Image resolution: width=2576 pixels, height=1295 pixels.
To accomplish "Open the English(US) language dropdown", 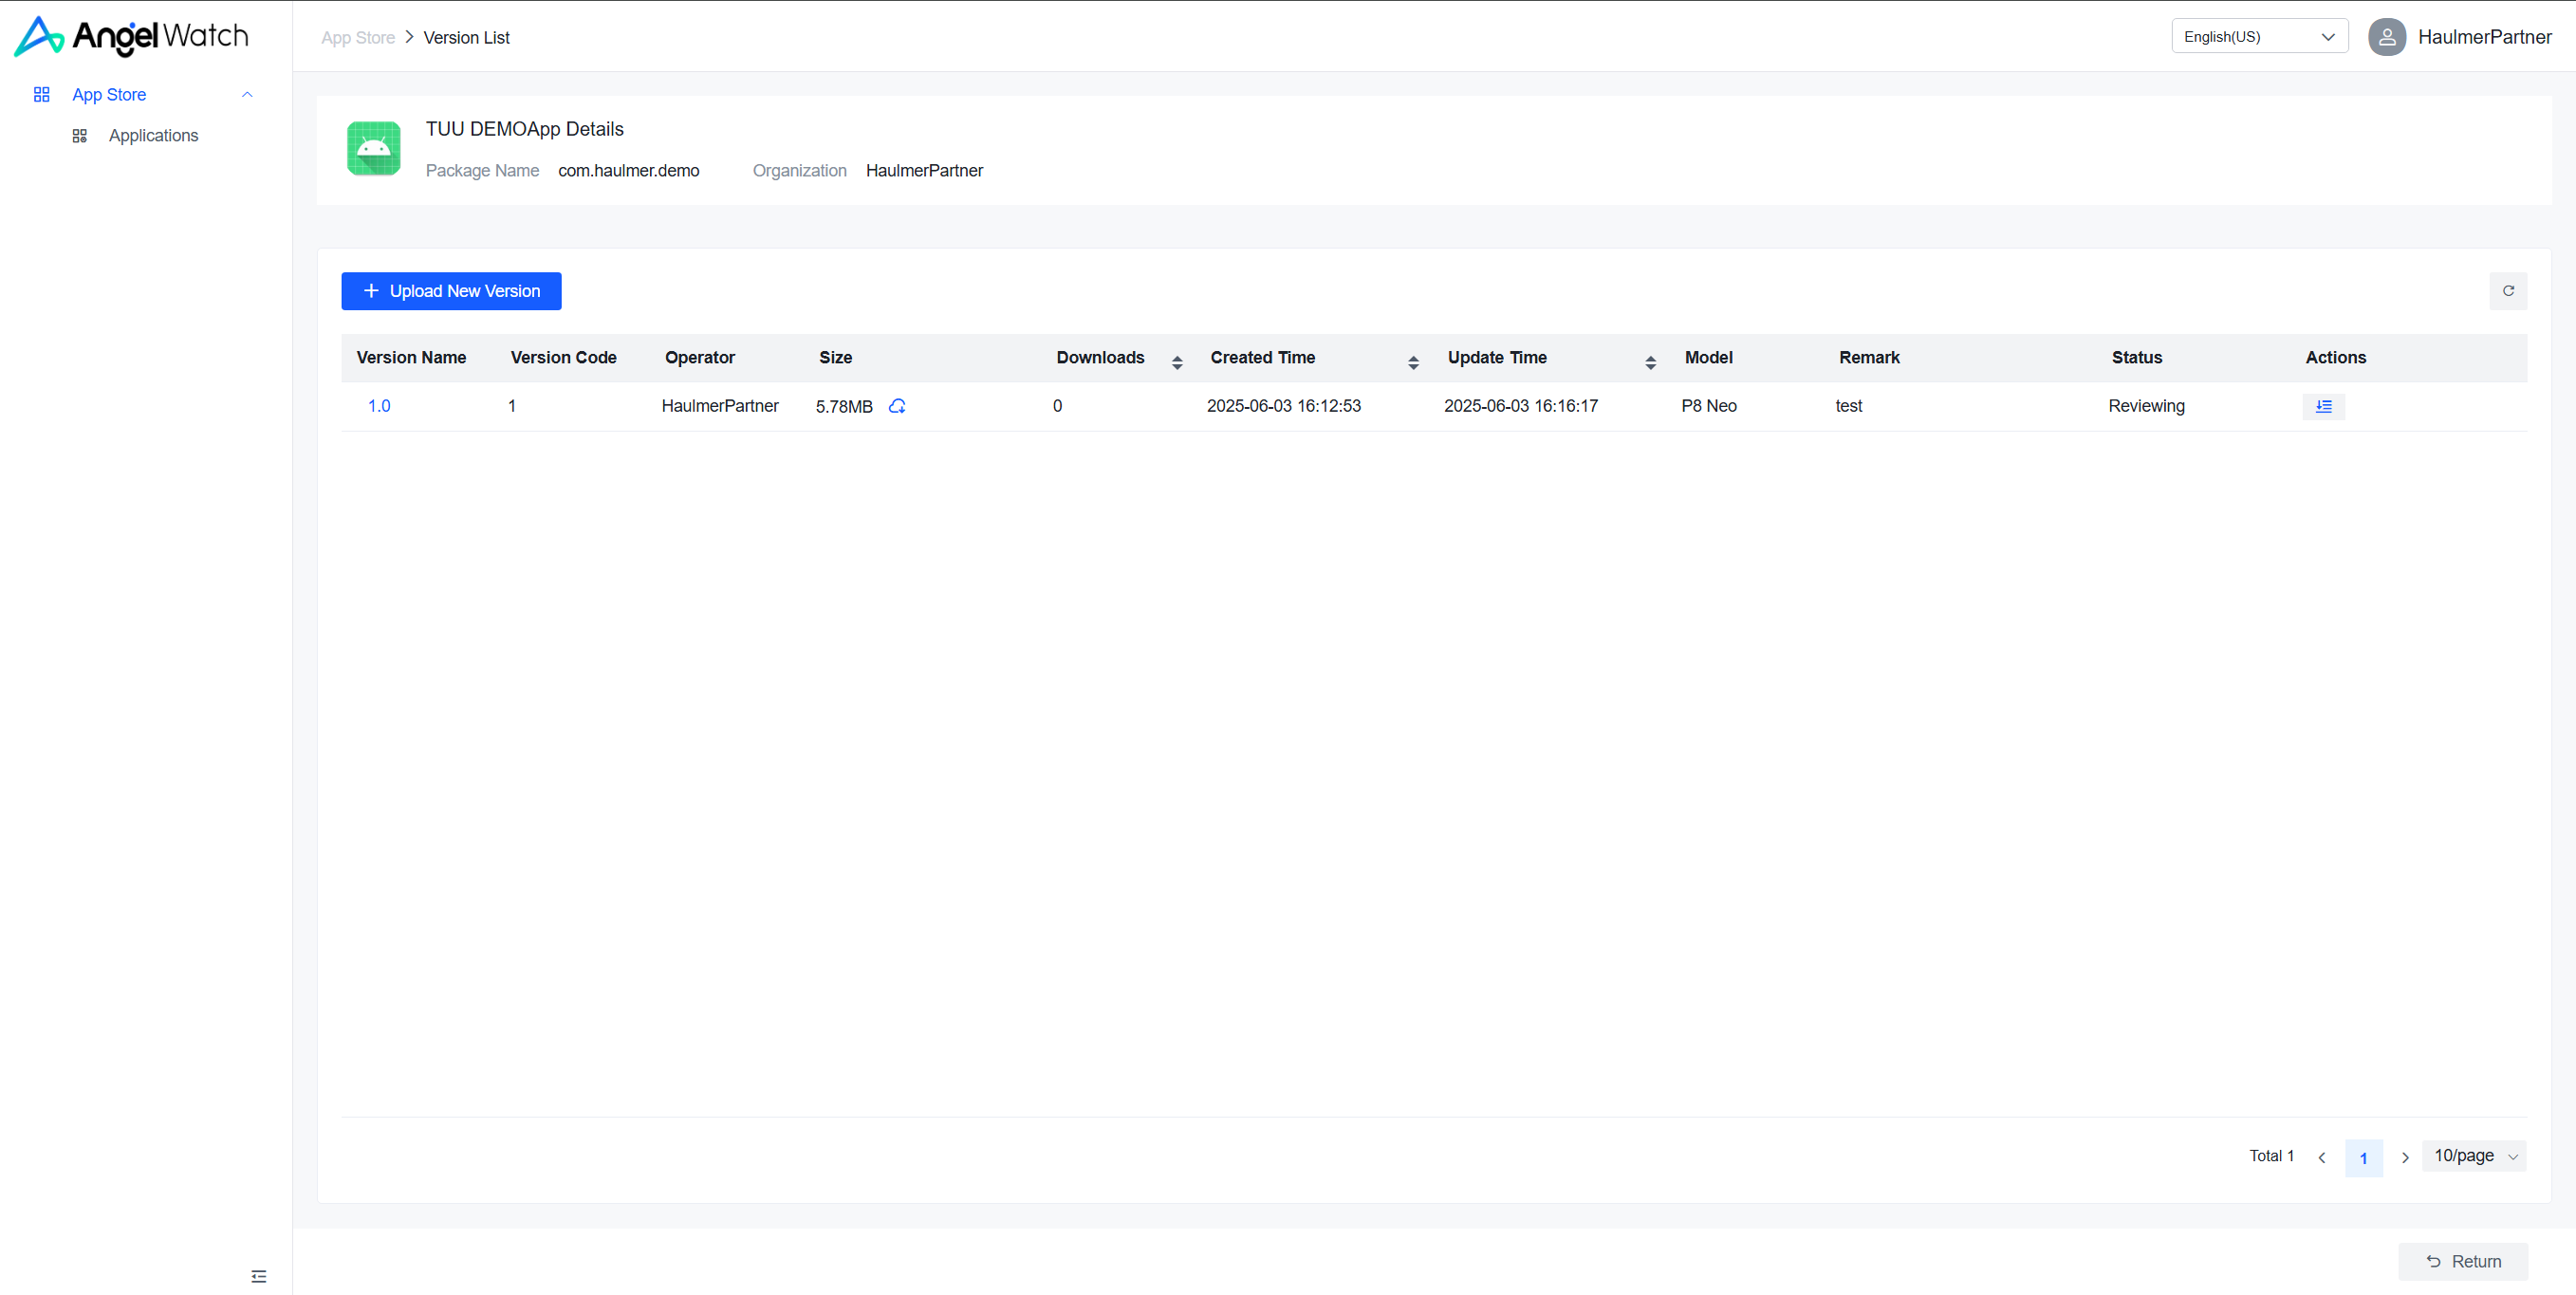I will click(x=2258, y=37).
